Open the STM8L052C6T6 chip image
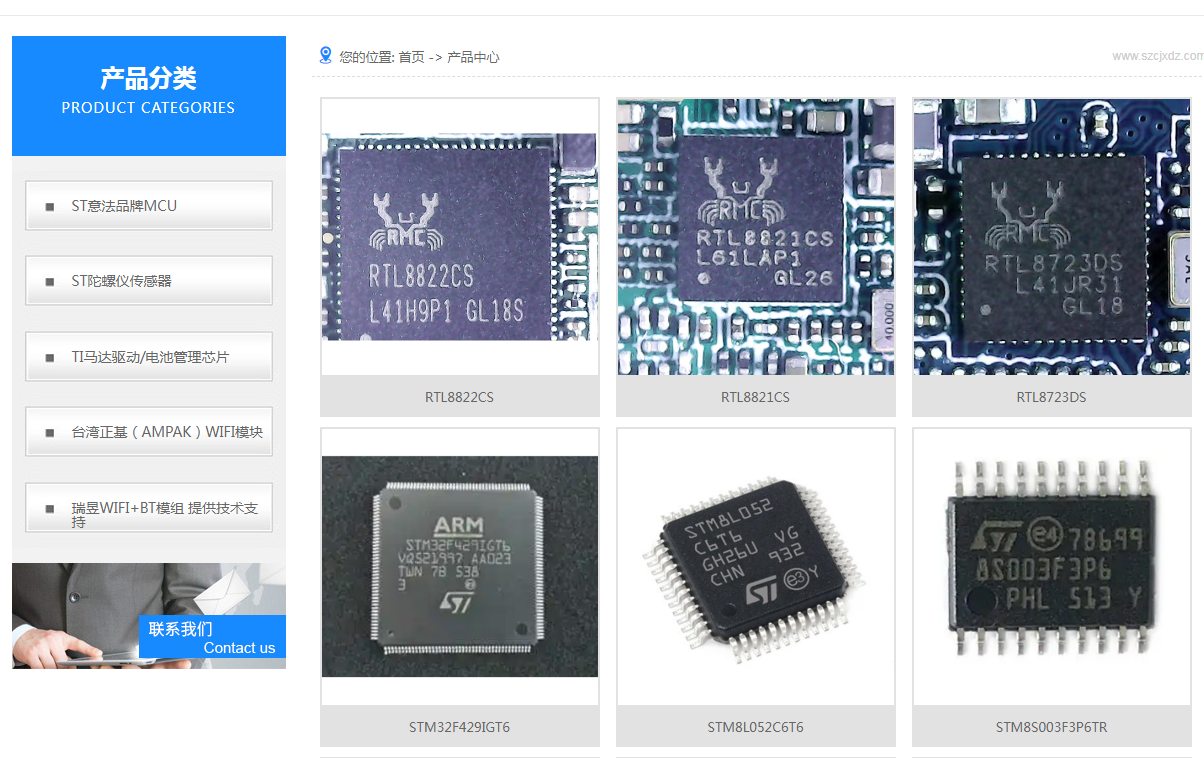The width and height of the screenshot is (1204, 758). (x=756, y=567)
